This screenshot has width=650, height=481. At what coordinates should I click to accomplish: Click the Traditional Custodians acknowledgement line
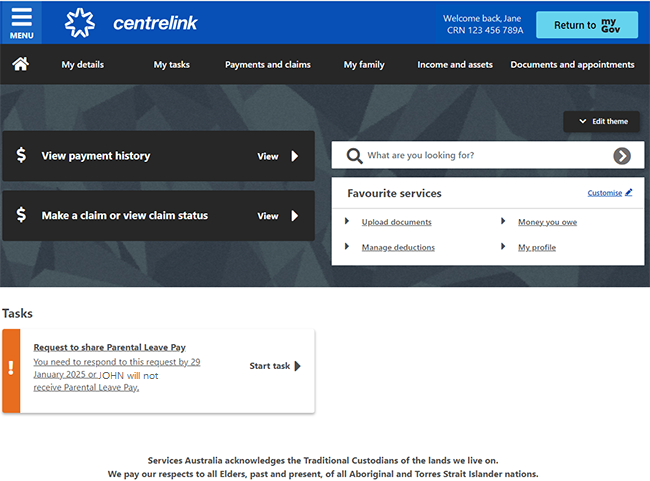click(323, 460)
